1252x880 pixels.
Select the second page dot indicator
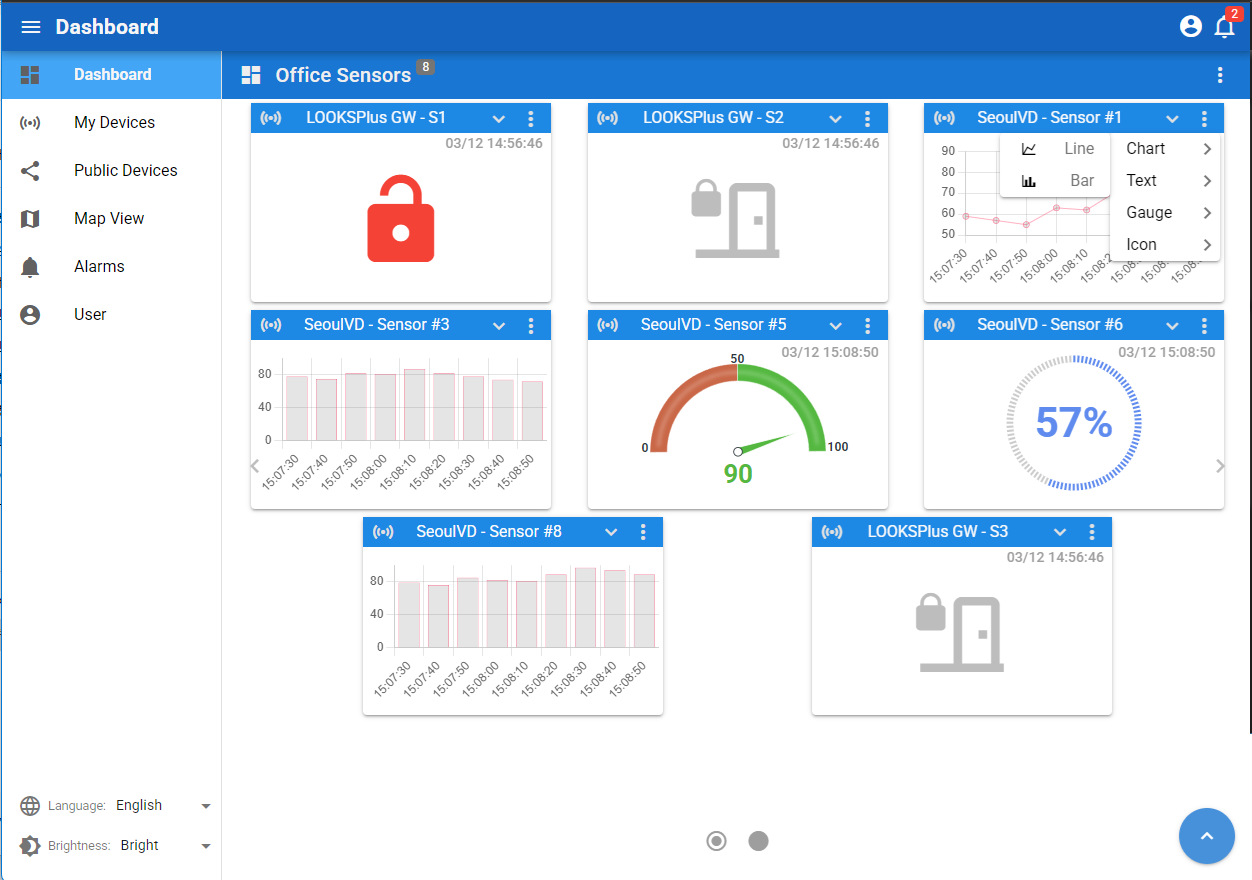coord(758,841)
